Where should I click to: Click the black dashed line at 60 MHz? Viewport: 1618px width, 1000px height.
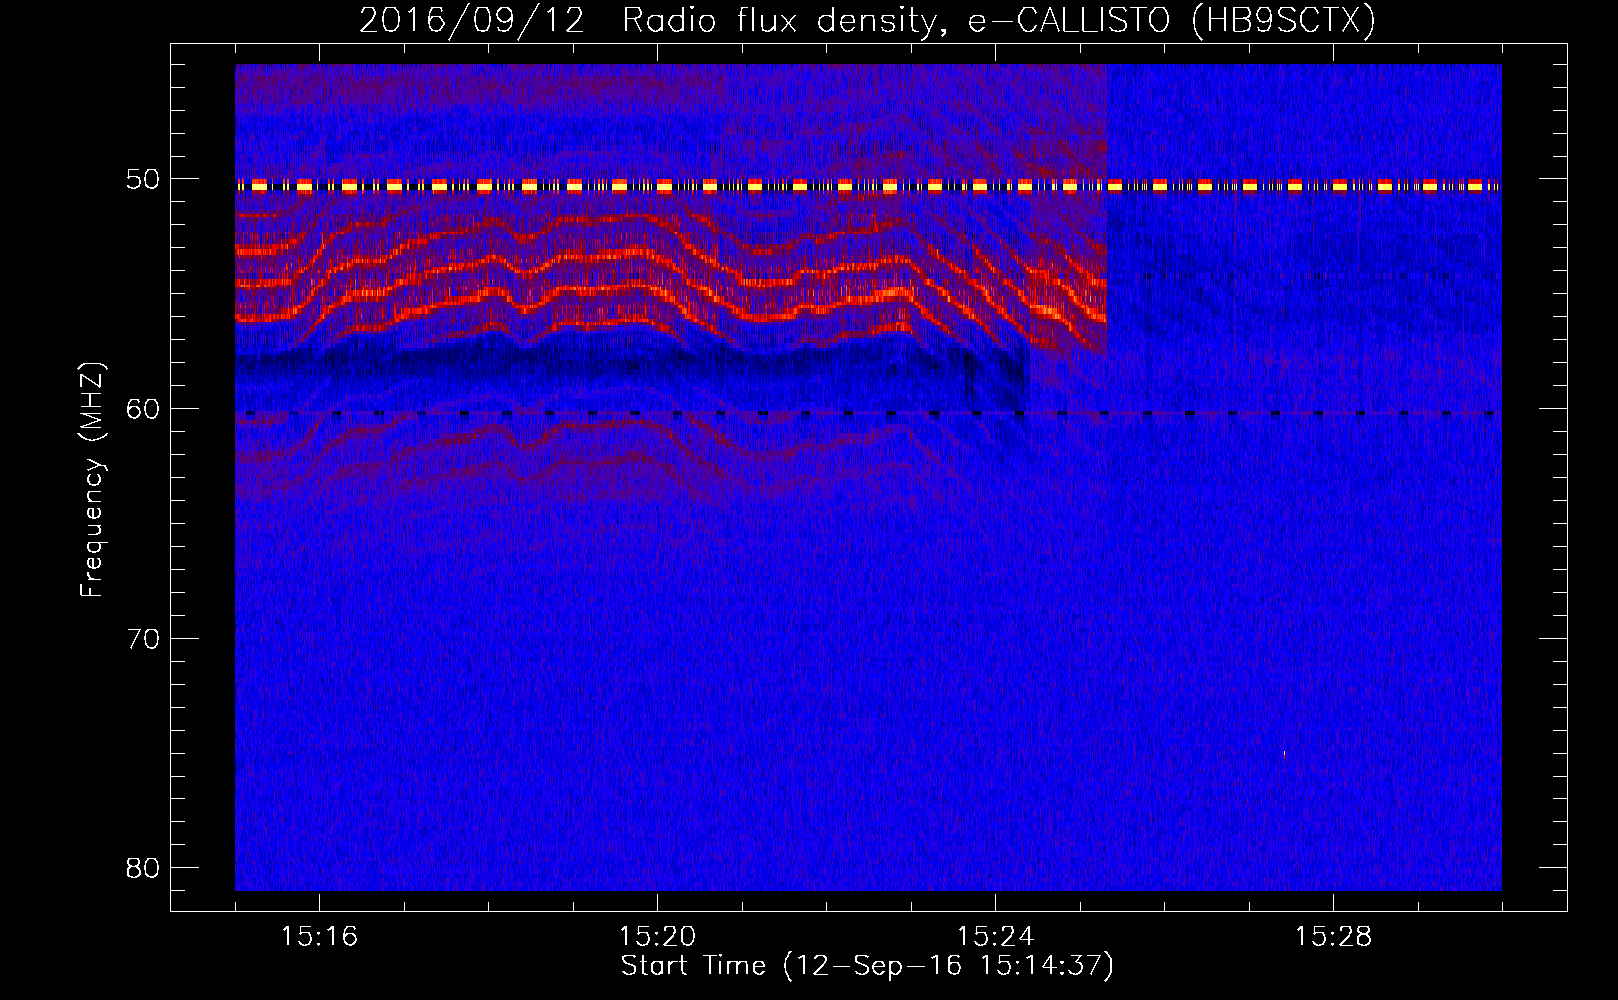point(868,413)
